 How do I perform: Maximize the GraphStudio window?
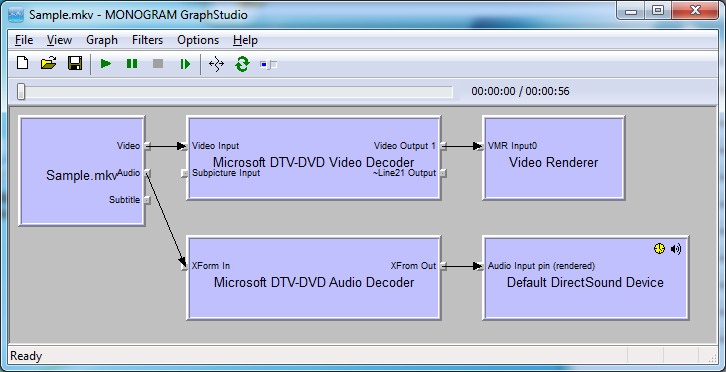click(658, 11)
